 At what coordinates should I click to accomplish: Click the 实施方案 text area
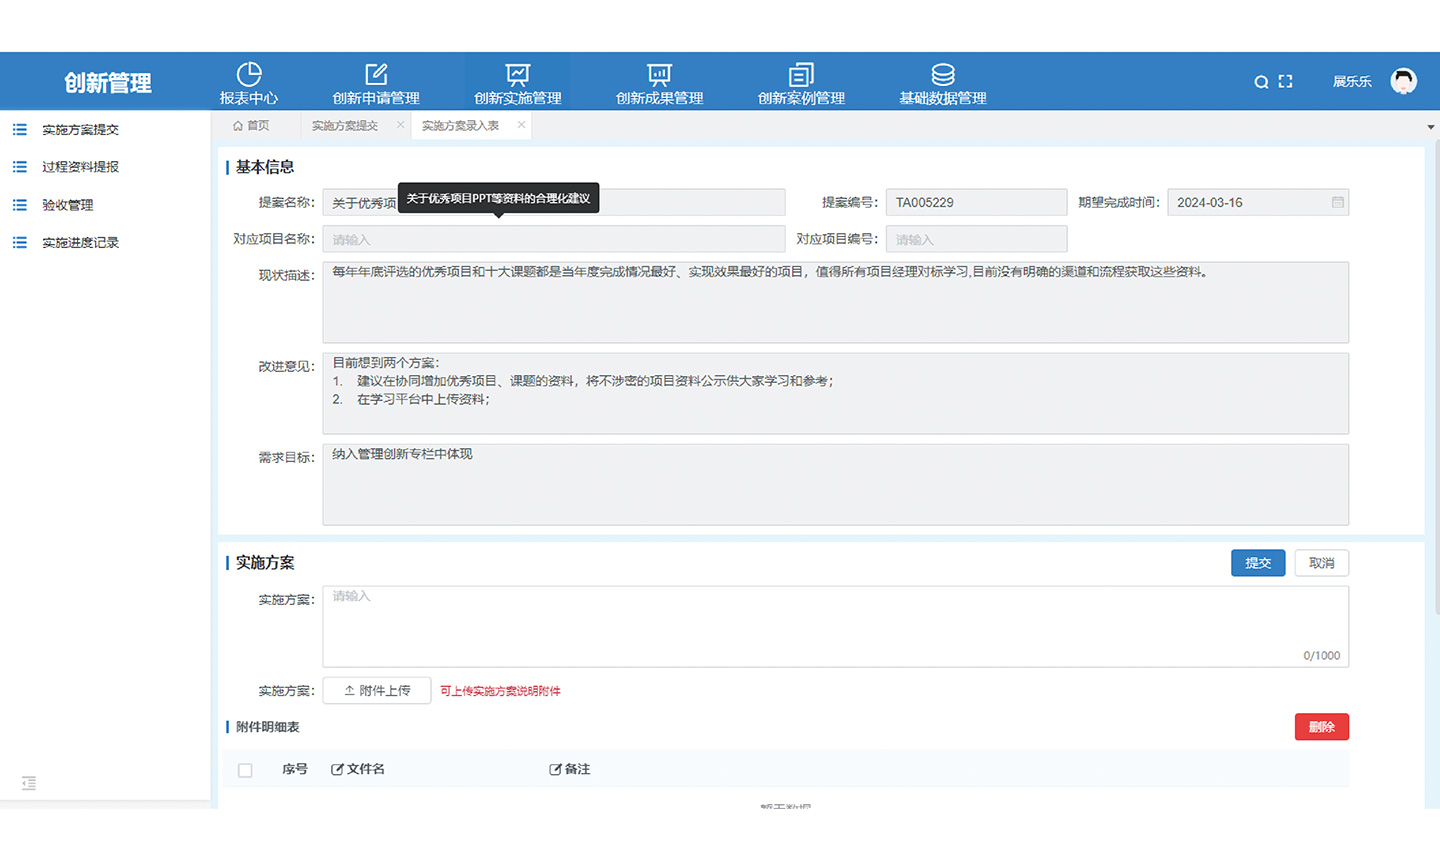click(835, 626)
